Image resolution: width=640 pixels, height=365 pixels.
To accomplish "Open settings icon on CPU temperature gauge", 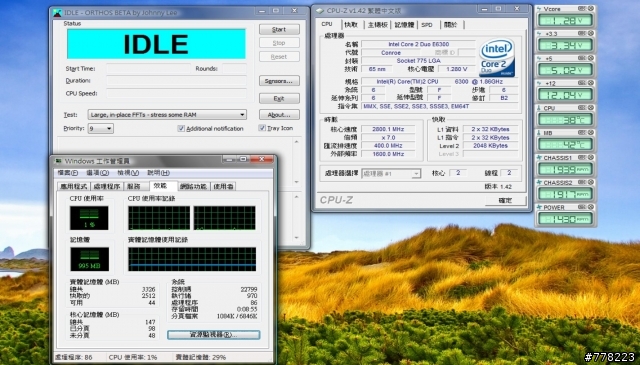I will pos(582,108).
